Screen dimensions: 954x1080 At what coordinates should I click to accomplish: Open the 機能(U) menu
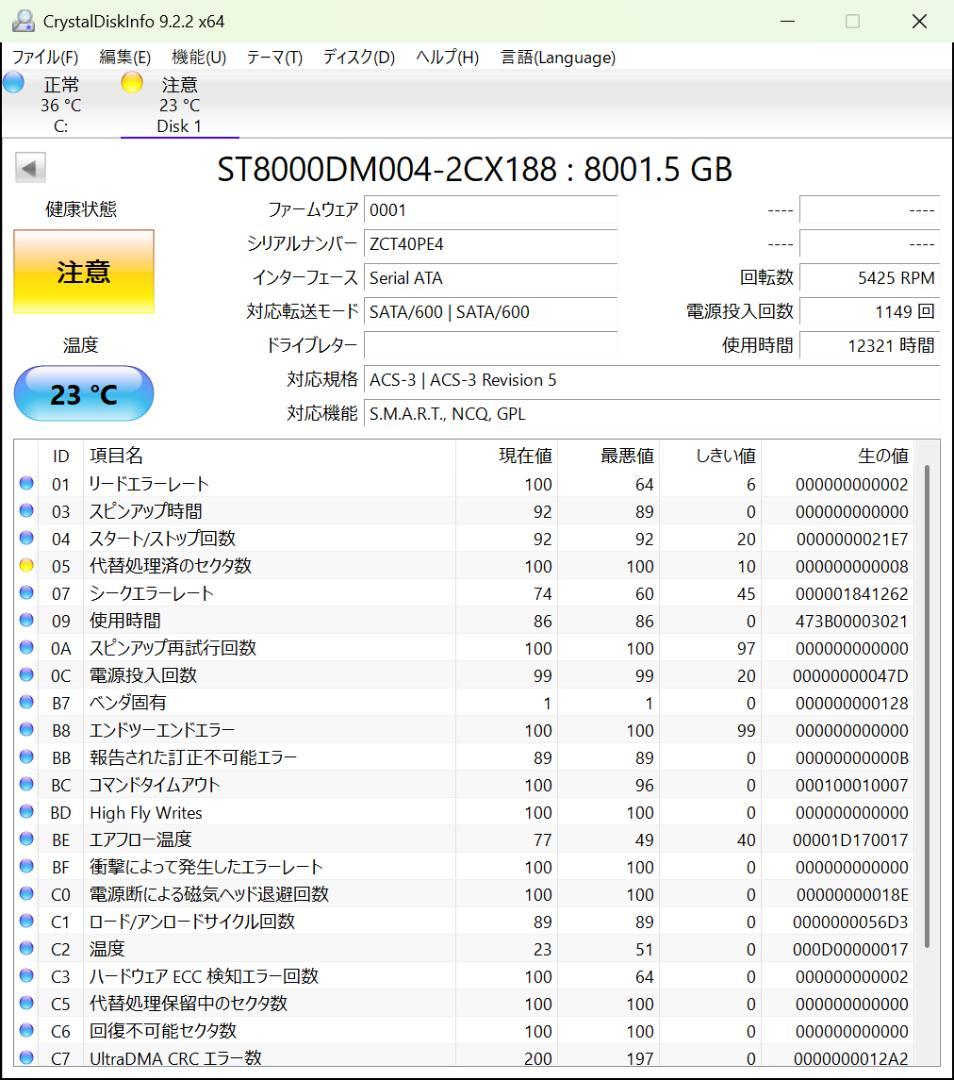[x=196, y=57]
